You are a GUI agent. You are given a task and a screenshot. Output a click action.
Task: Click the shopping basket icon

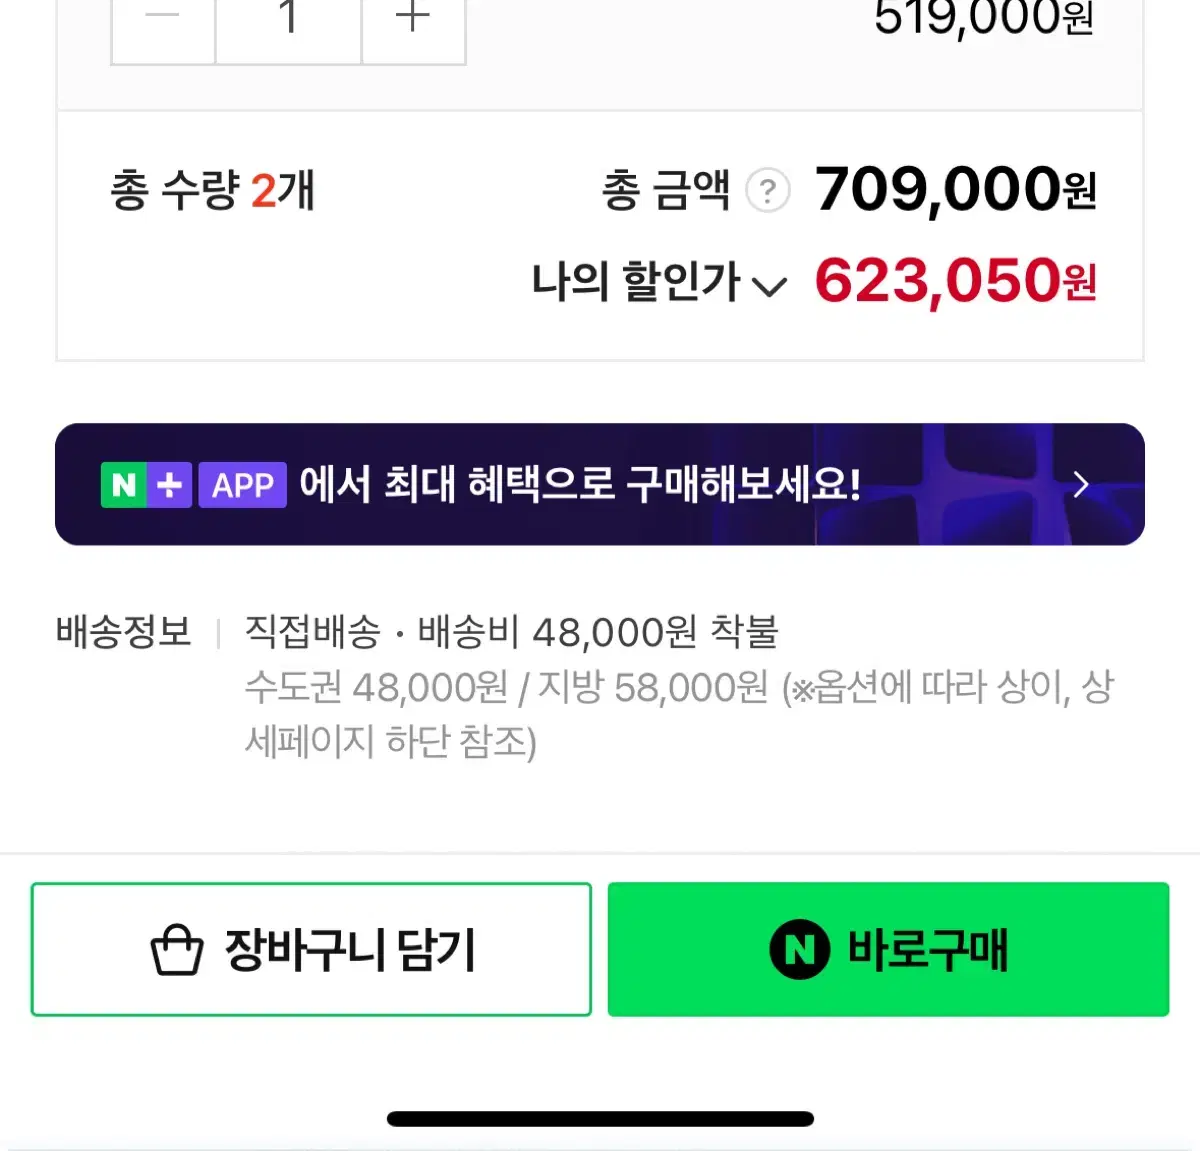pos(177,950)
